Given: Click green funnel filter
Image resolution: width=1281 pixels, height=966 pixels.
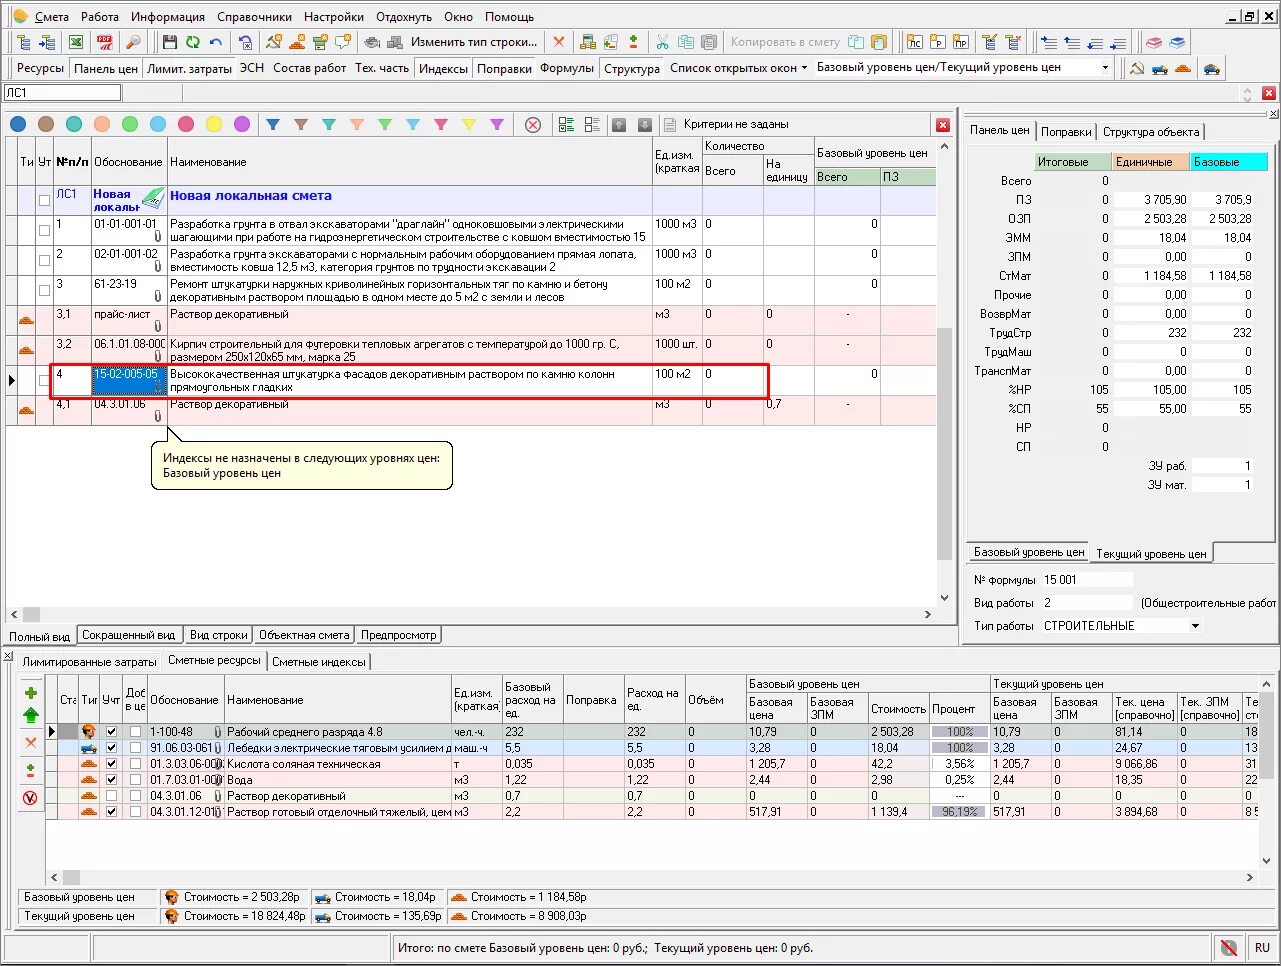Looking at the screenshot, I should point(385,125).
